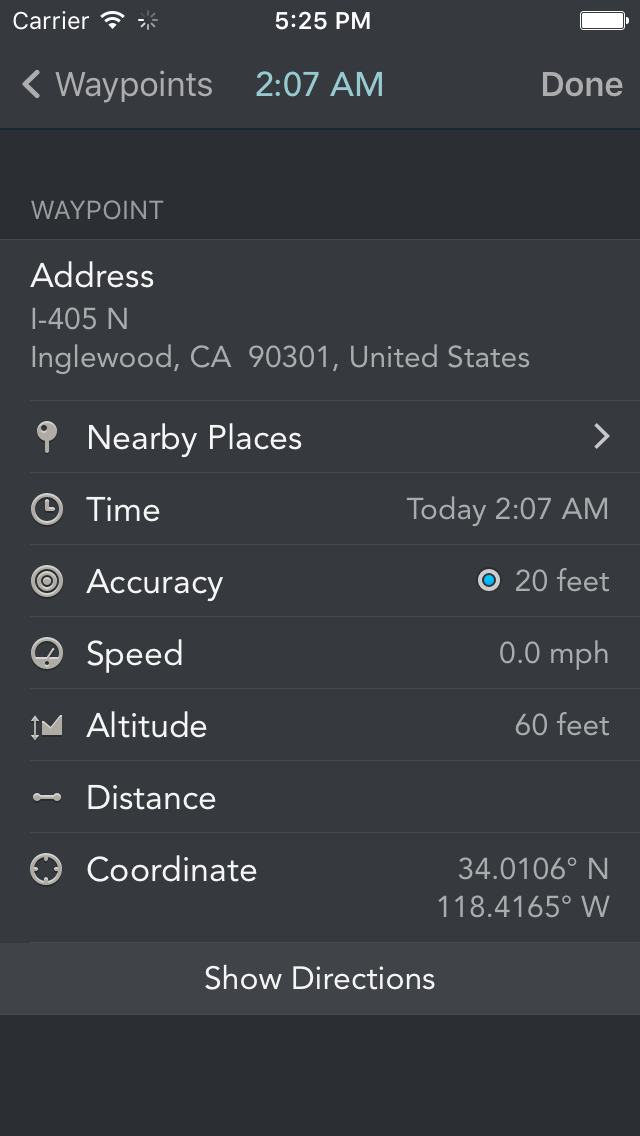
Task: Tap the Show Directions button
Action: (320, 978)
